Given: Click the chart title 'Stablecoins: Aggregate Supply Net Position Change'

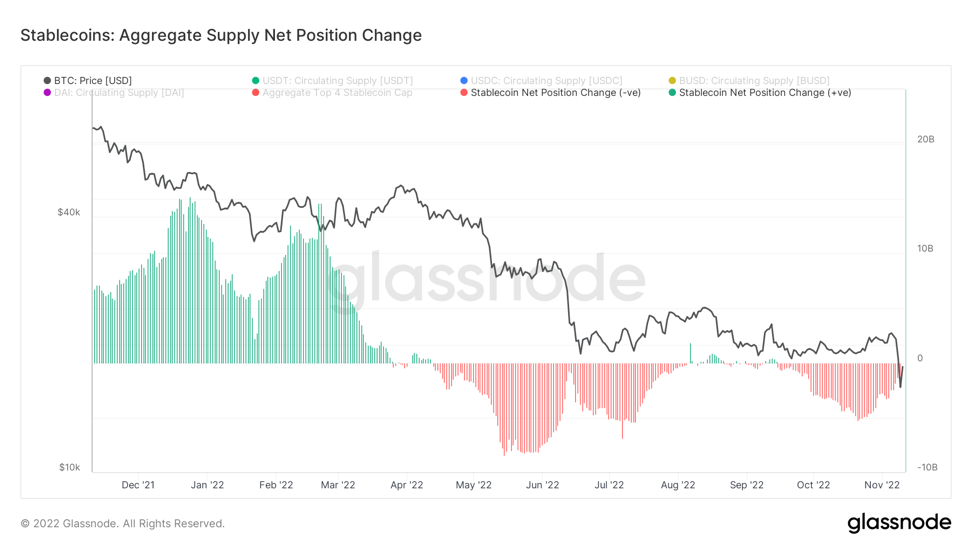Looking at the screenshot, I should tap(221, 36).
